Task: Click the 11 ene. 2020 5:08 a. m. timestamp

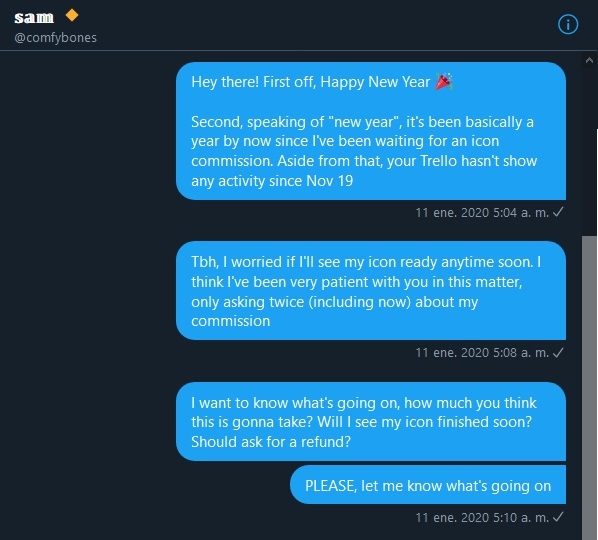Action: (482, 353)
